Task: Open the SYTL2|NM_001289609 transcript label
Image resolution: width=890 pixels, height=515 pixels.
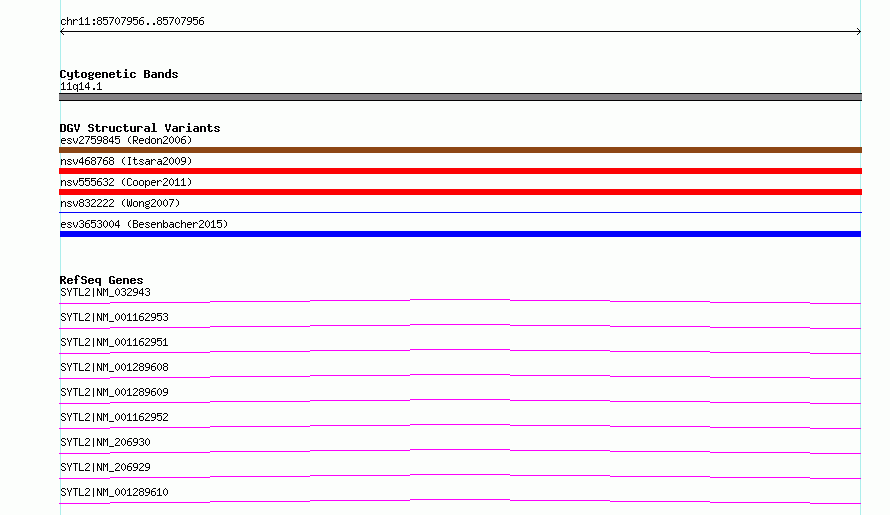Action: tap(114, 392)
